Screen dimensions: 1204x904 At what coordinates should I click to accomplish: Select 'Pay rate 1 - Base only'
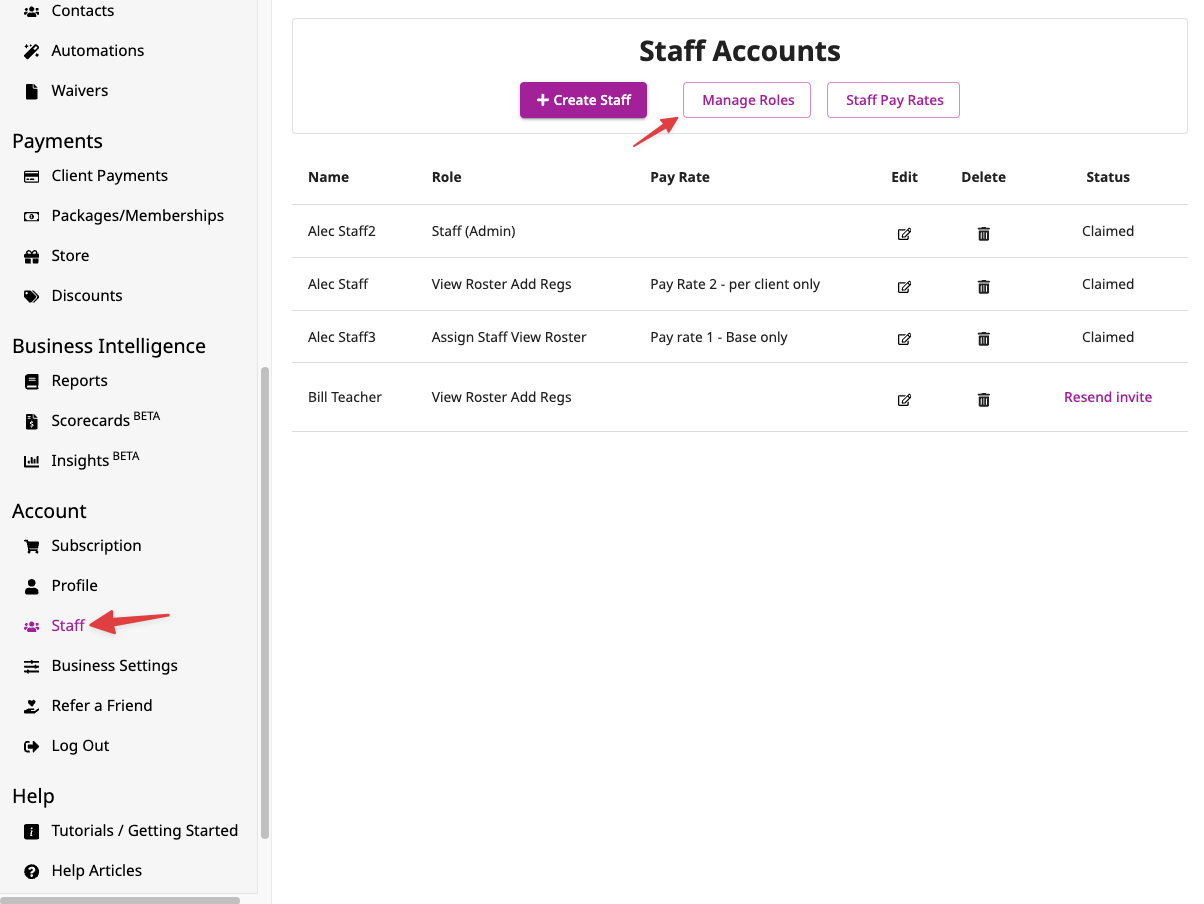[719, 337]
